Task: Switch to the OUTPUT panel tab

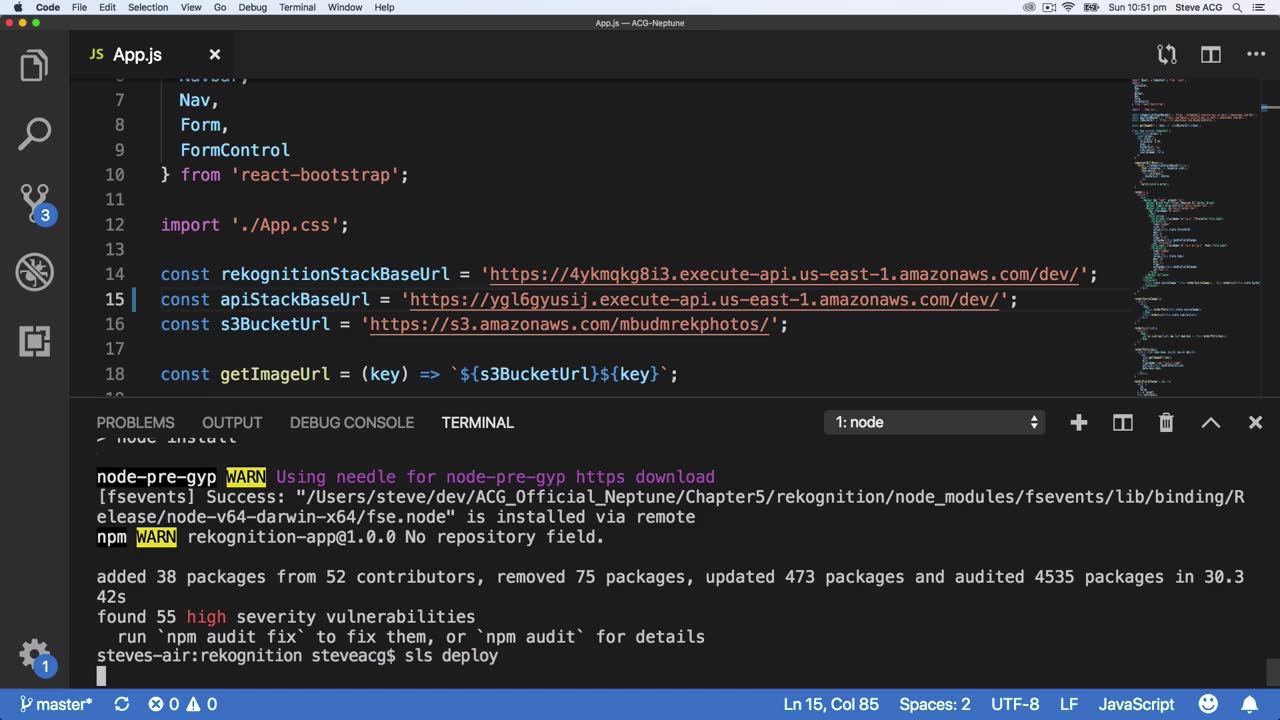Action: pos(232,423)
